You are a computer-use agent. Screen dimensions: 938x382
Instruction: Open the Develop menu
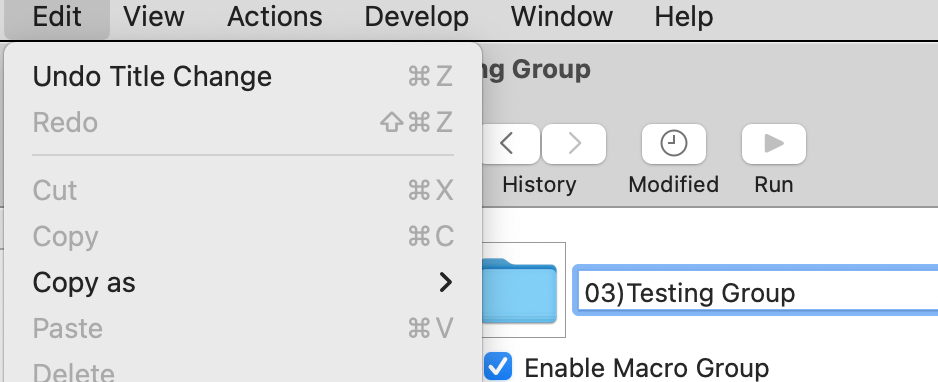click(416, 17)
